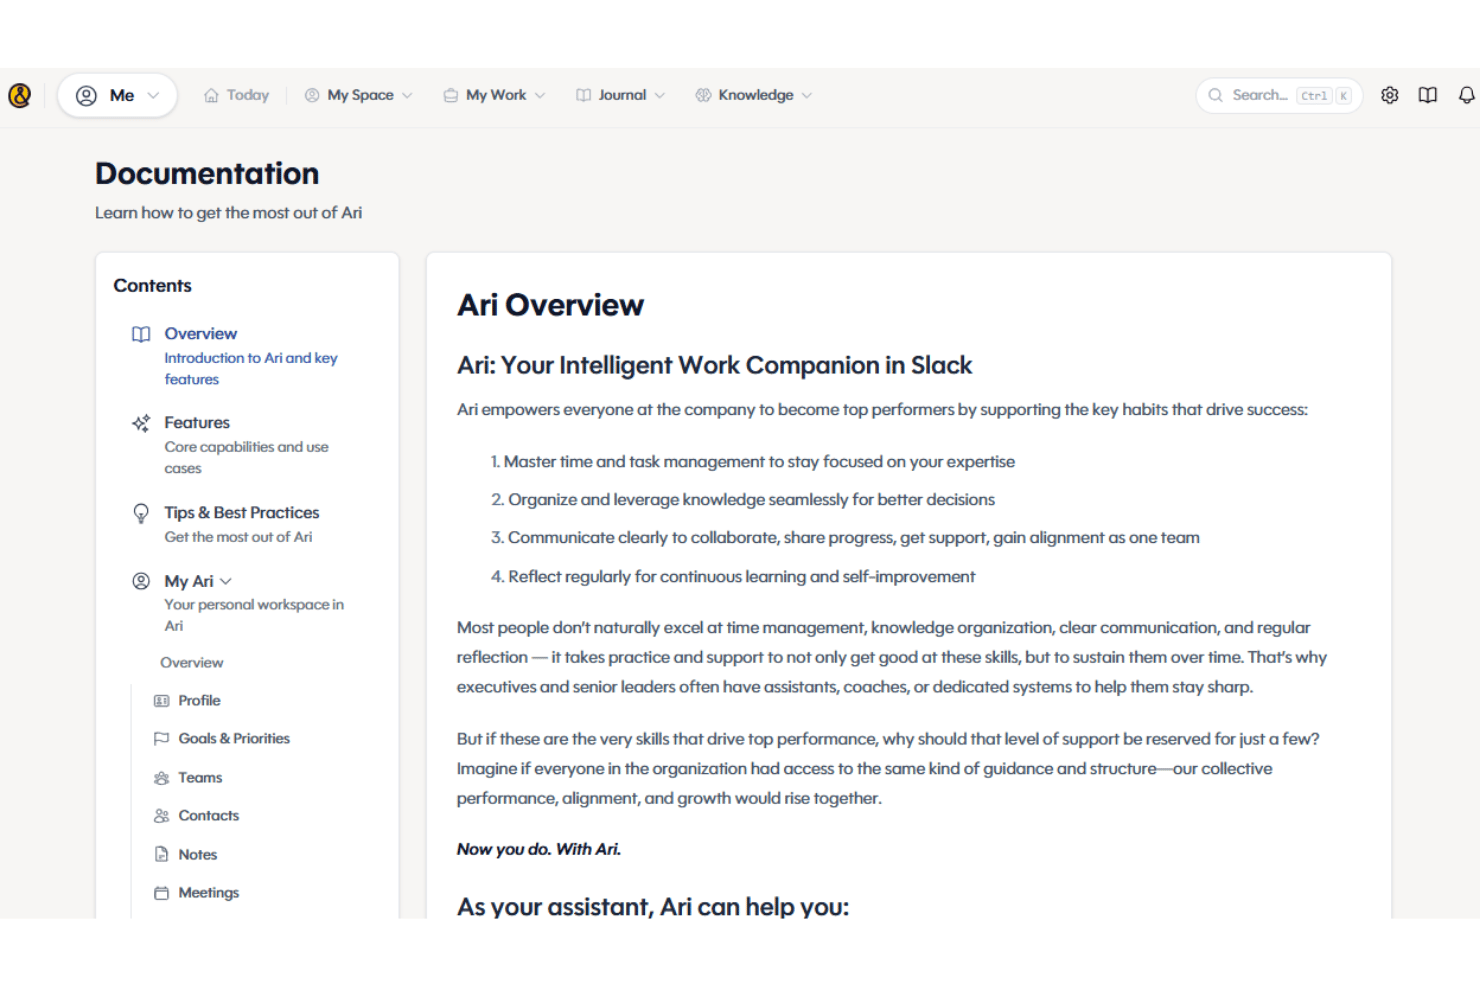The width and height of the screenshot is (1480, 987).
Task: Click the Features sparkle icon
Action: click(141, 423)
